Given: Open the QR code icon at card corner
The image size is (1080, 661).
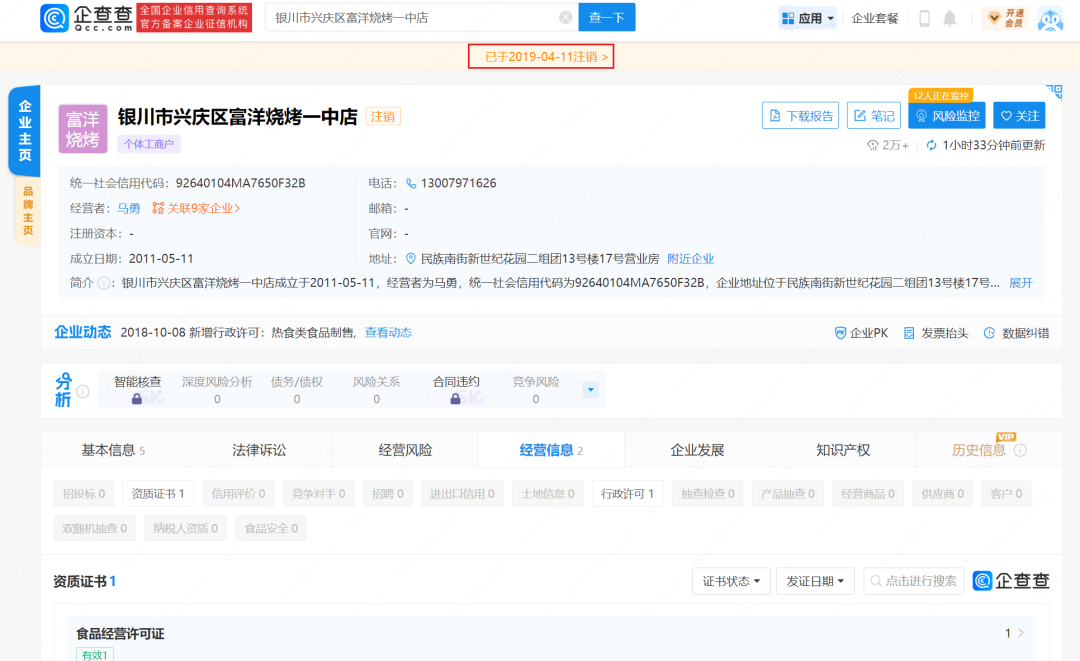Looking at the screenshot, I should pyautogui.click(x=1054, y=92).
